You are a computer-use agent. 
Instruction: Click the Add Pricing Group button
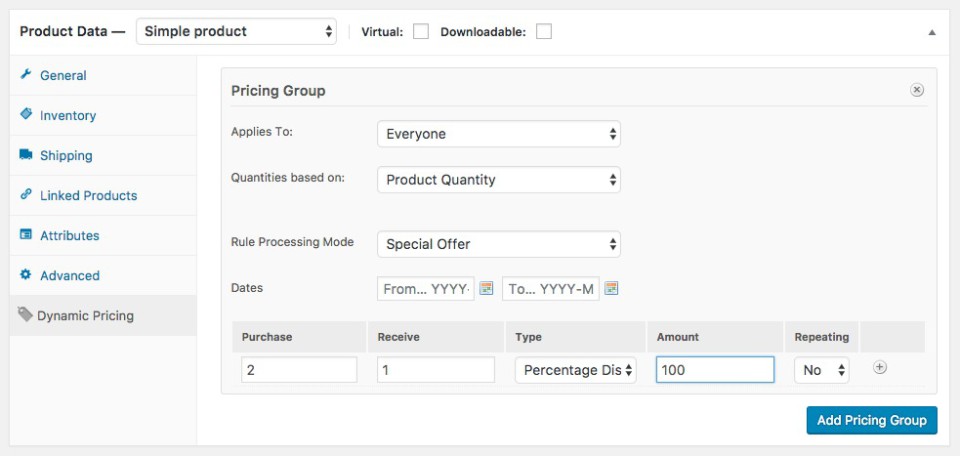[871, 420]
